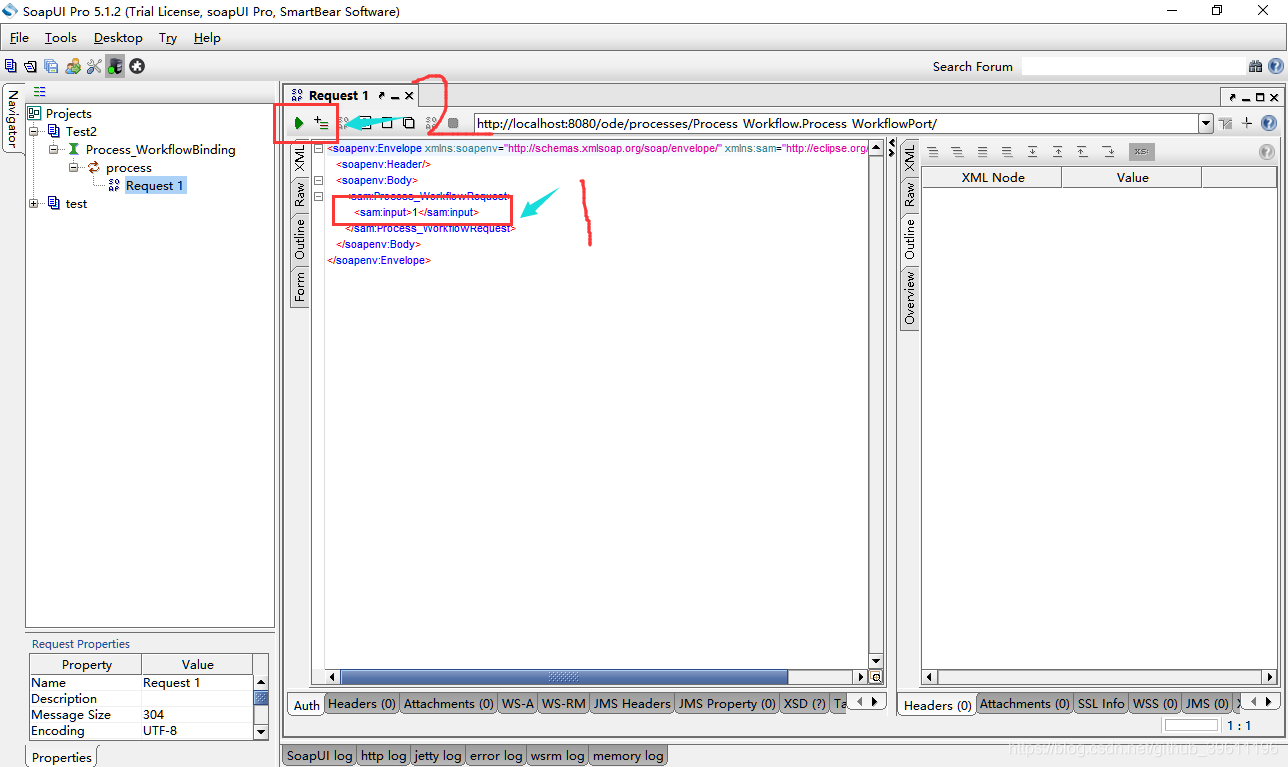
Task: Open Preferences with the tools icon
Action: click(x=94, y=66)
